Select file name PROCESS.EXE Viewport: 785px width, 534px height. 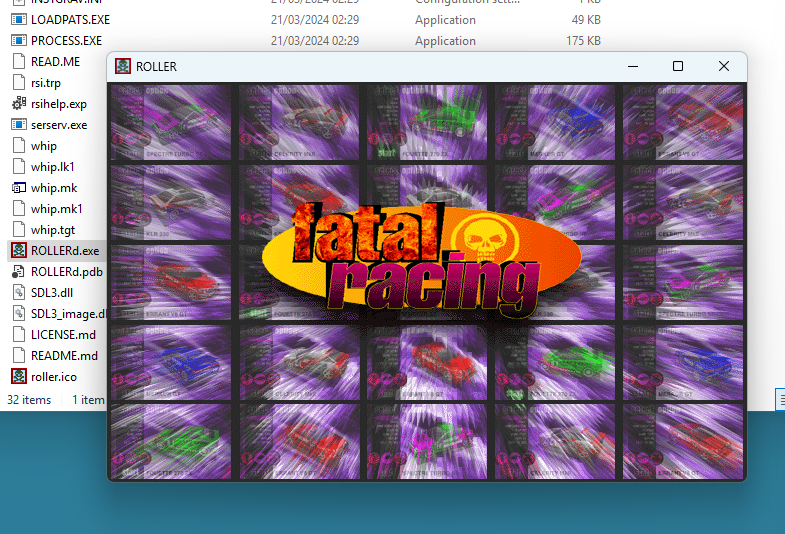click(x=67, y=41)
